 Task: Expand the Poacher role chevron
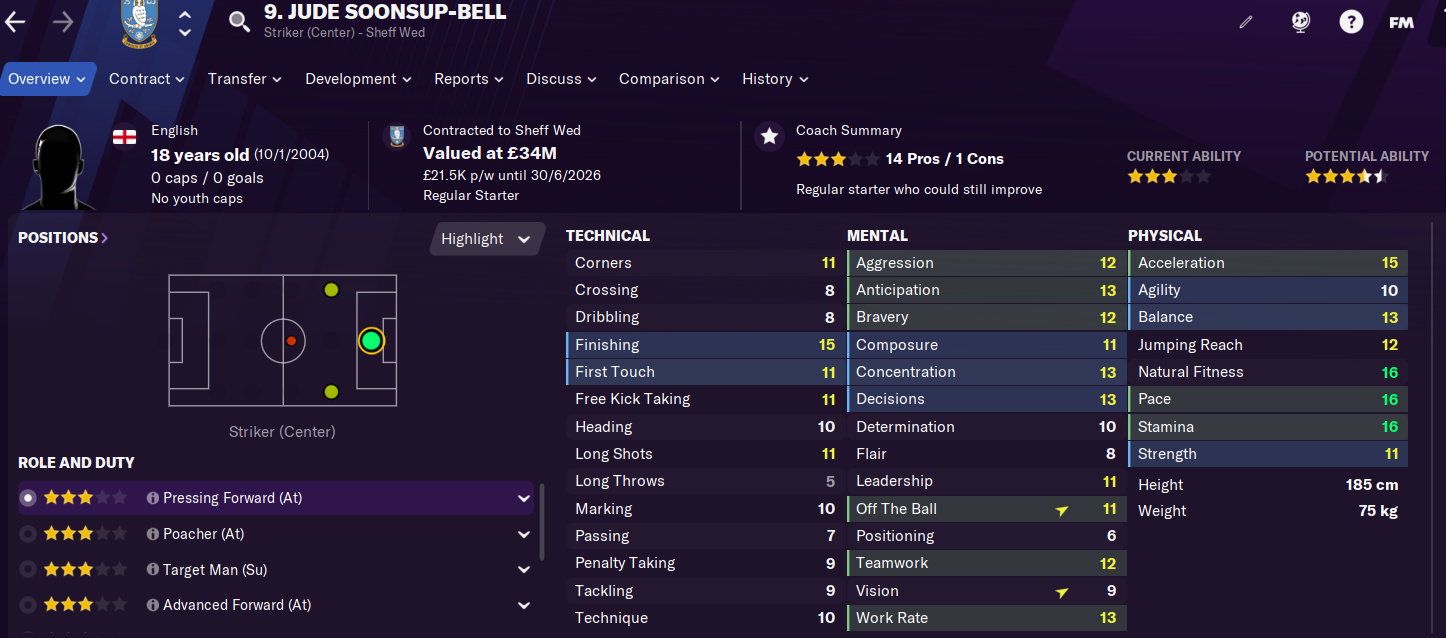pos(523,534)
